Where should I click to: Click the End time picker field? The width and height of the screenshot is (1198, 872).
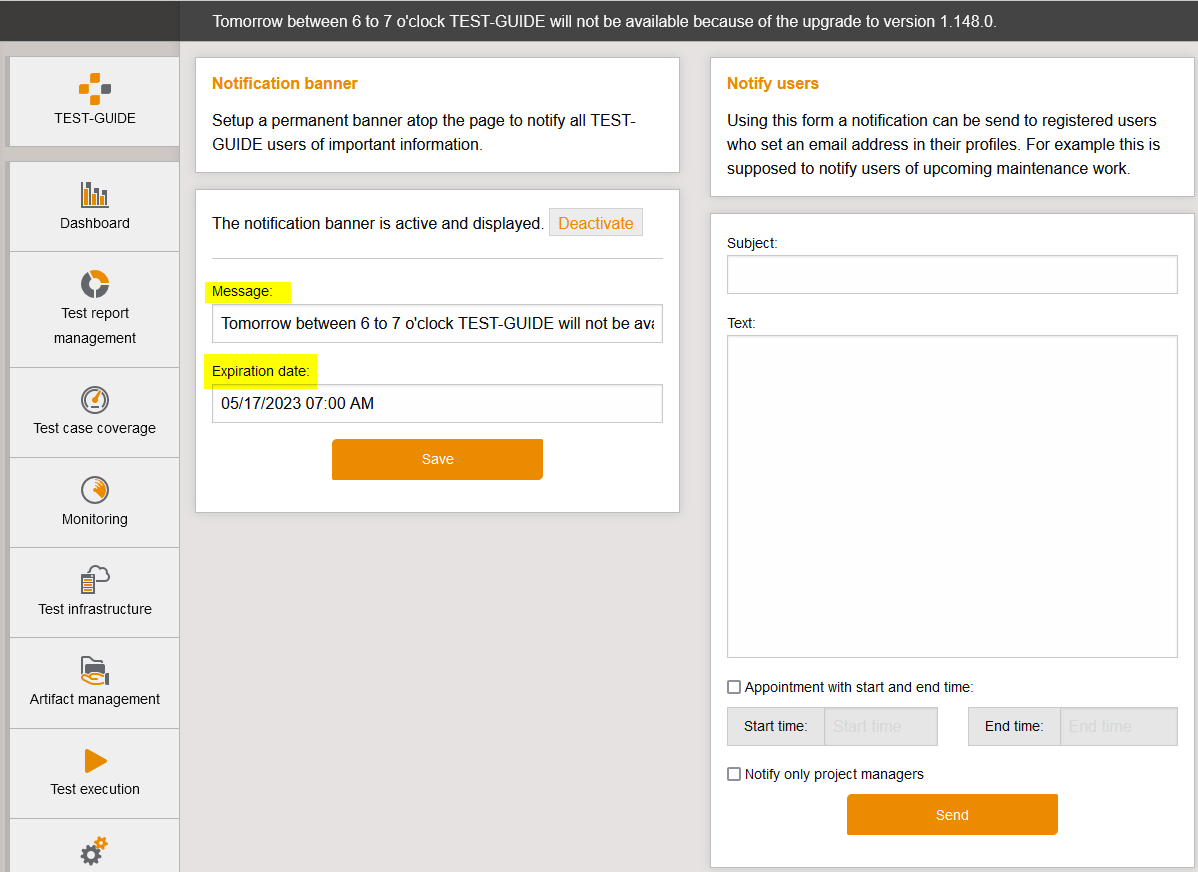tap(1118, 727)
